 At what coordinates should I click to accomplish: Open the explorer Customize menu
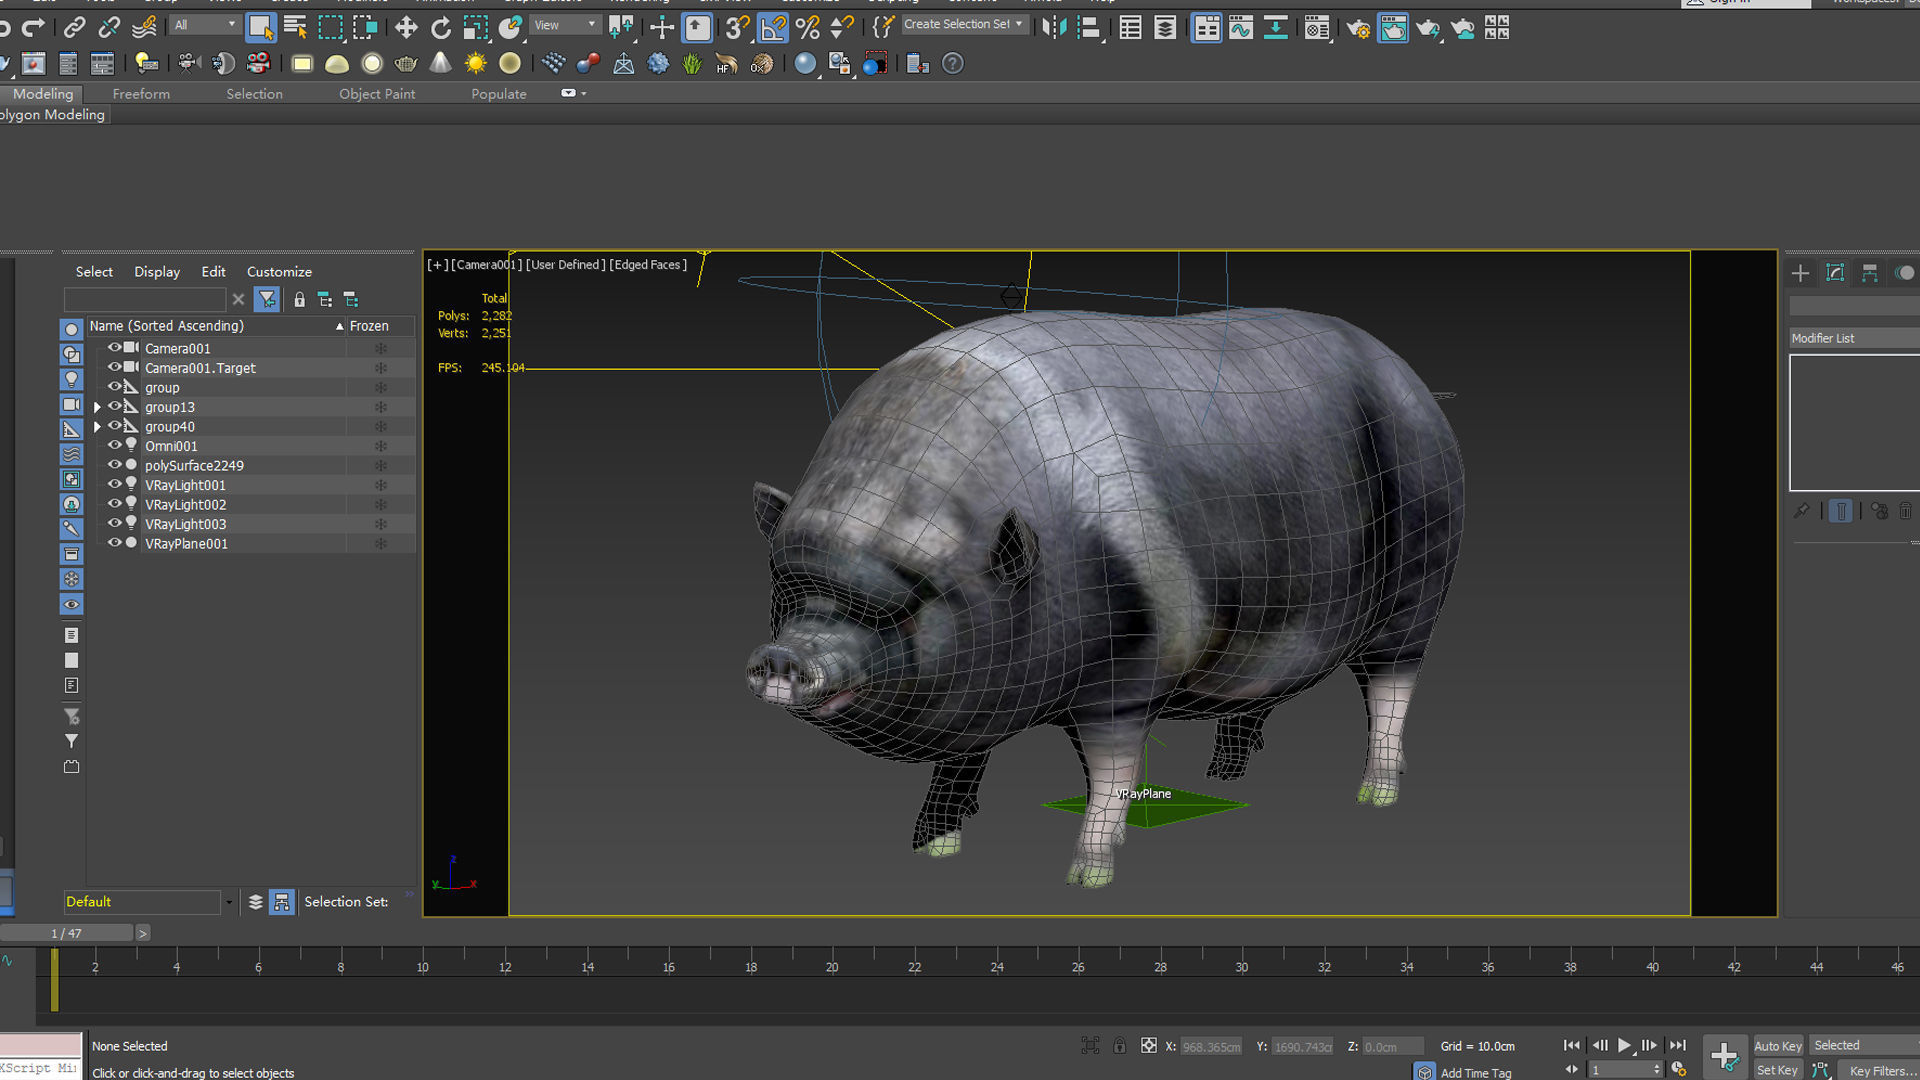tap(279, 272)
